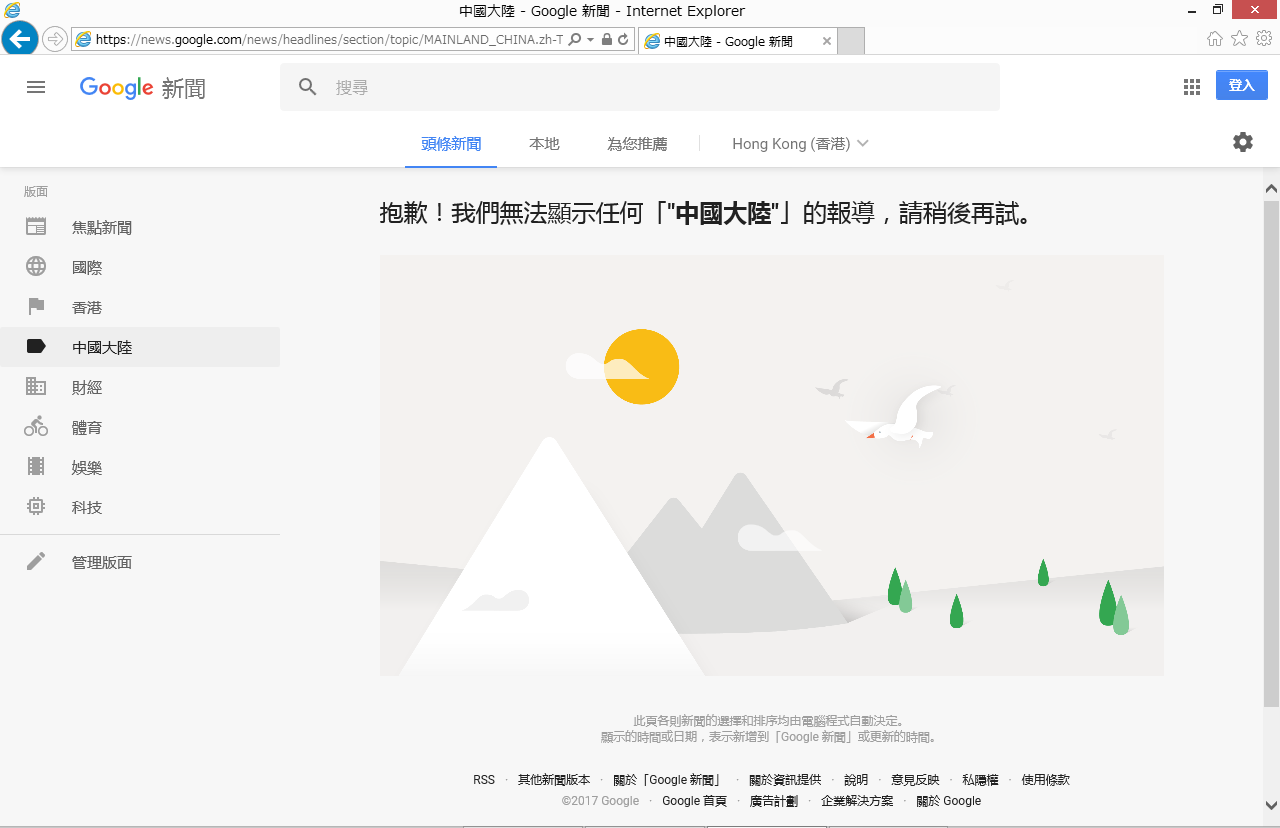Open the 國際 sidebar label
Viewport: 1280px width, 828px height.
tap(87, 268)
